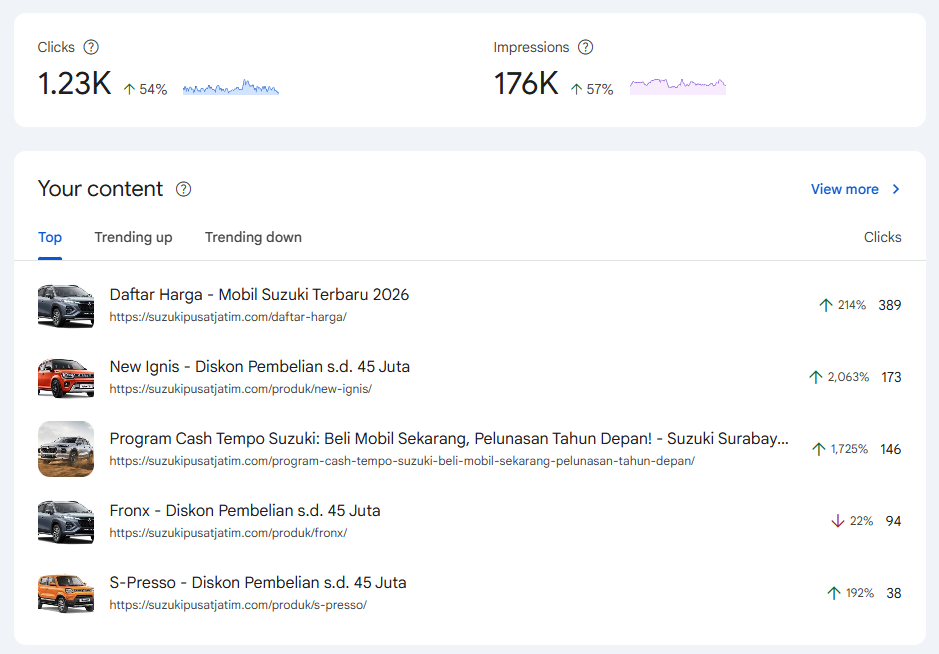Open the New Ignis content title
The width and height of the screenshot is (939, 654).
coord(259,367)
